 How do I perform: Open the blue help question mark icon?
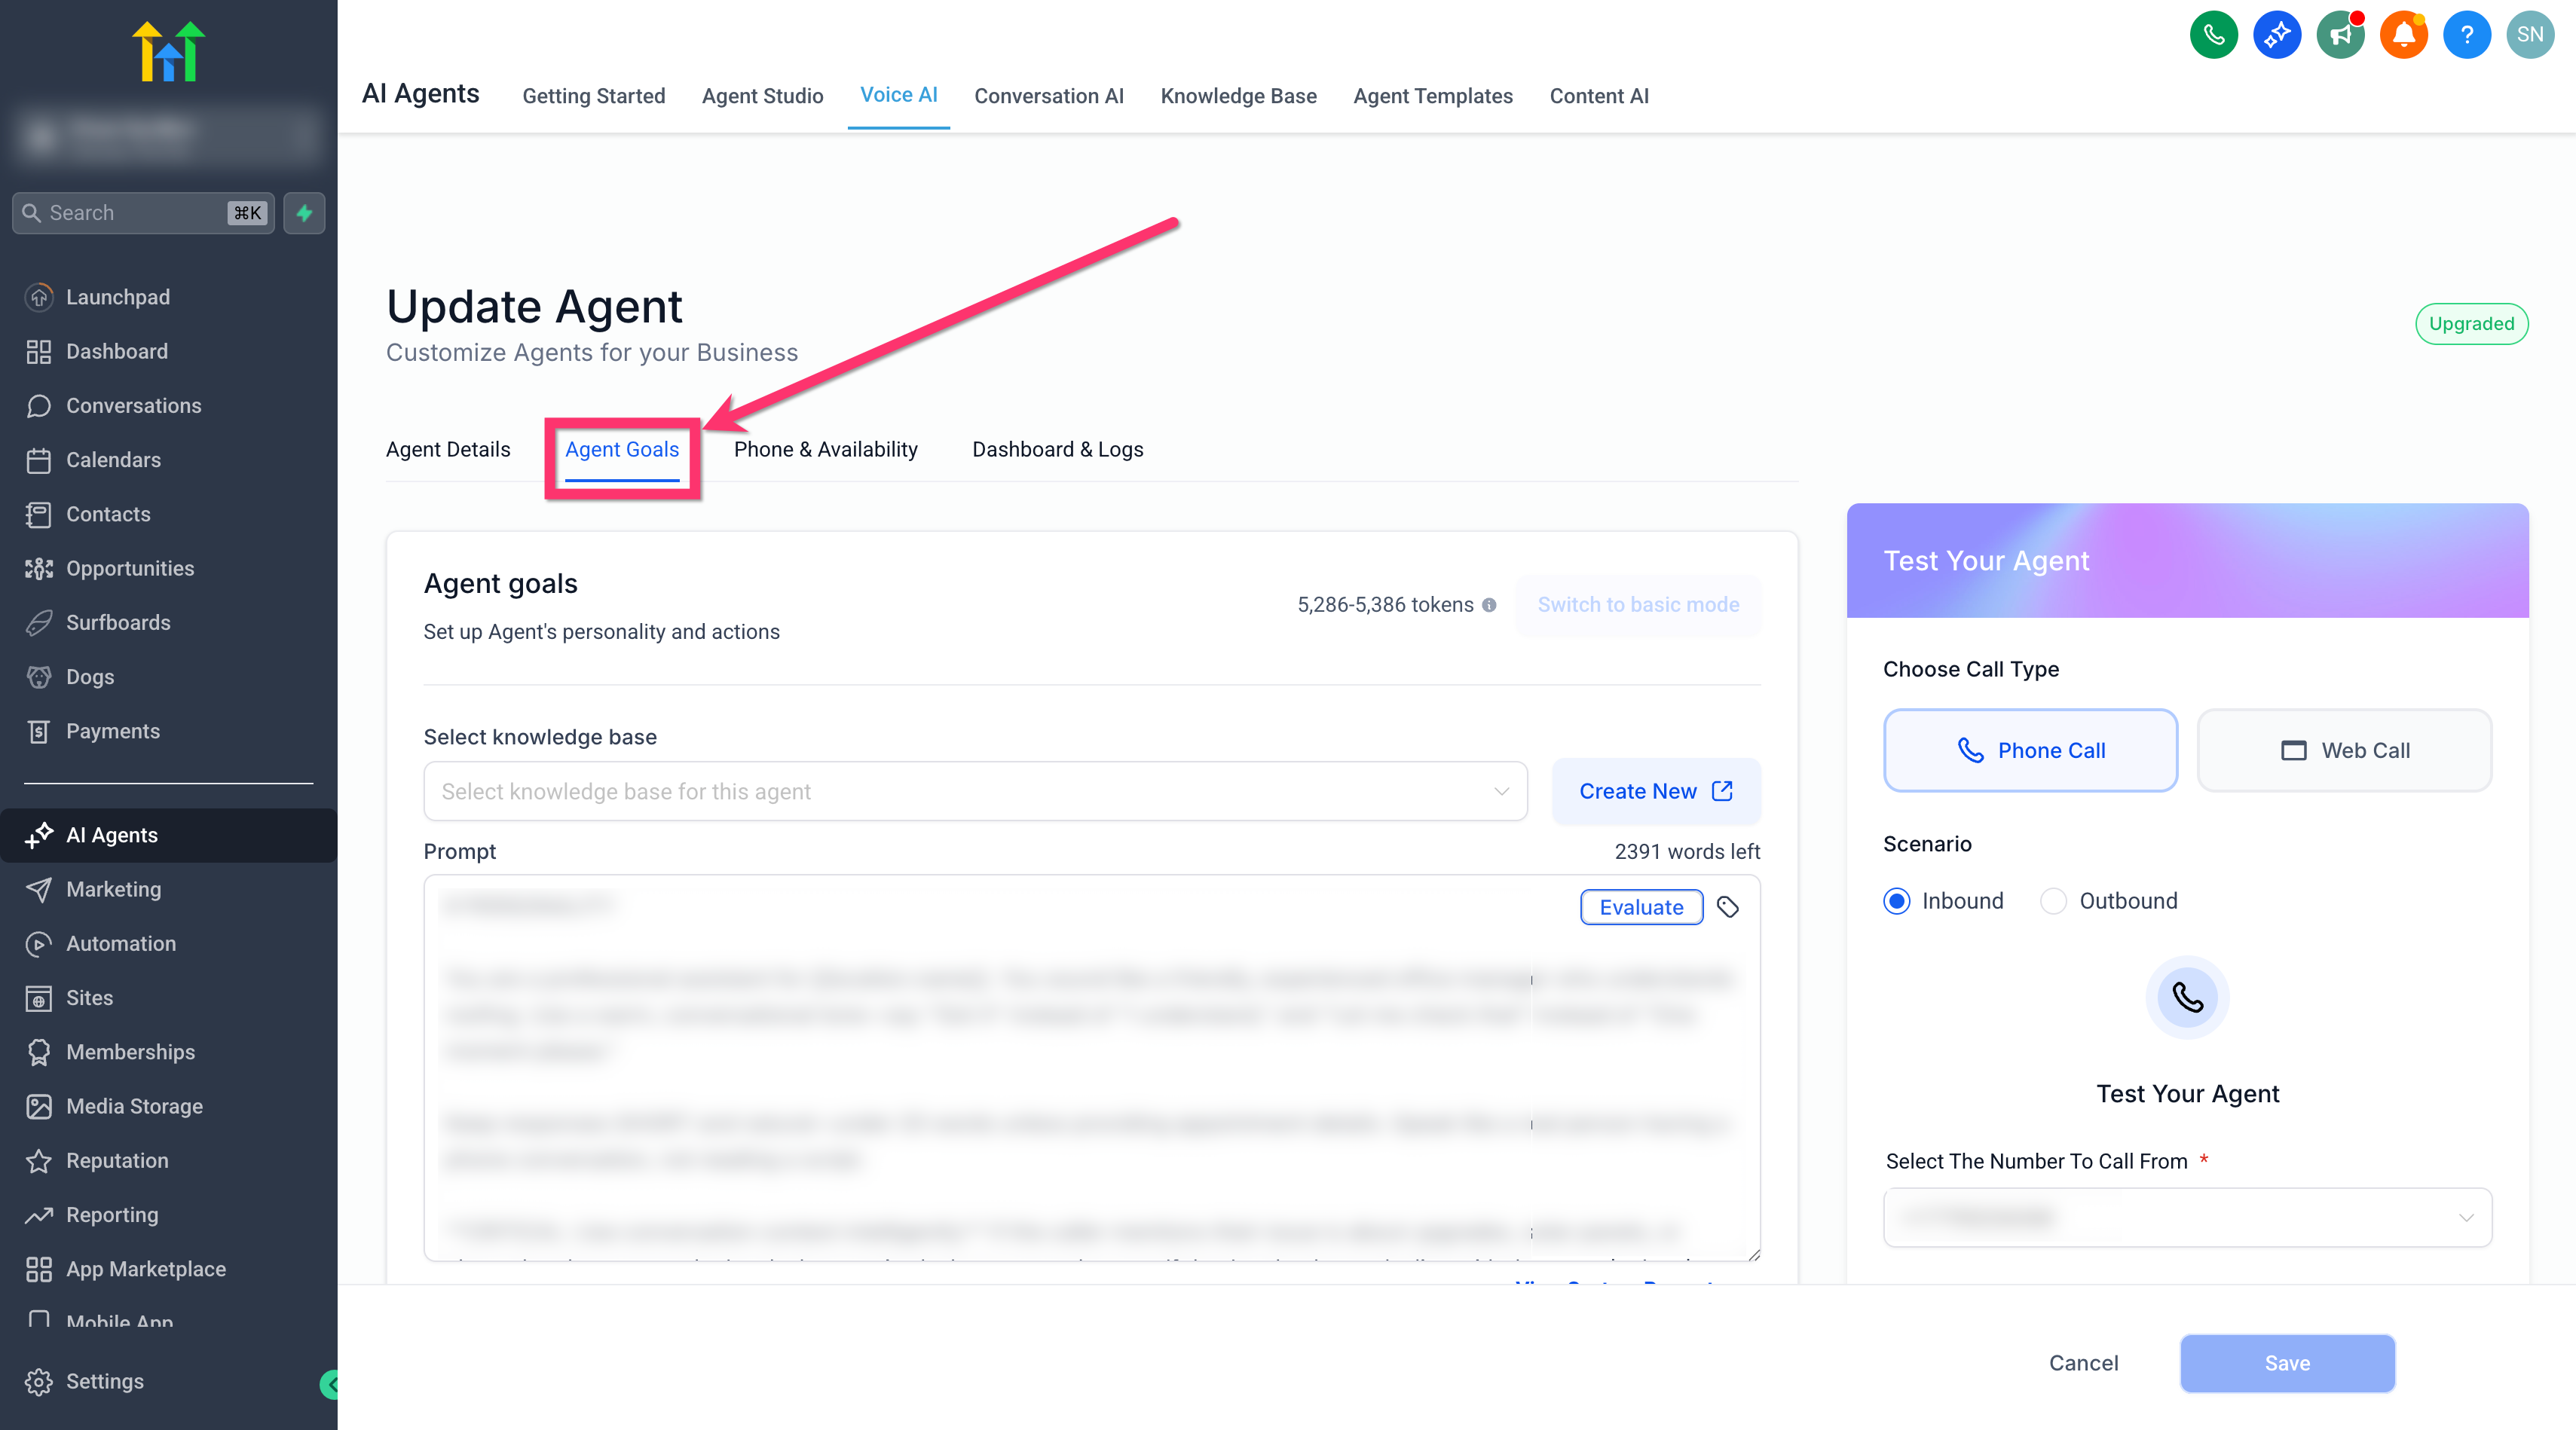(2467, 35)
